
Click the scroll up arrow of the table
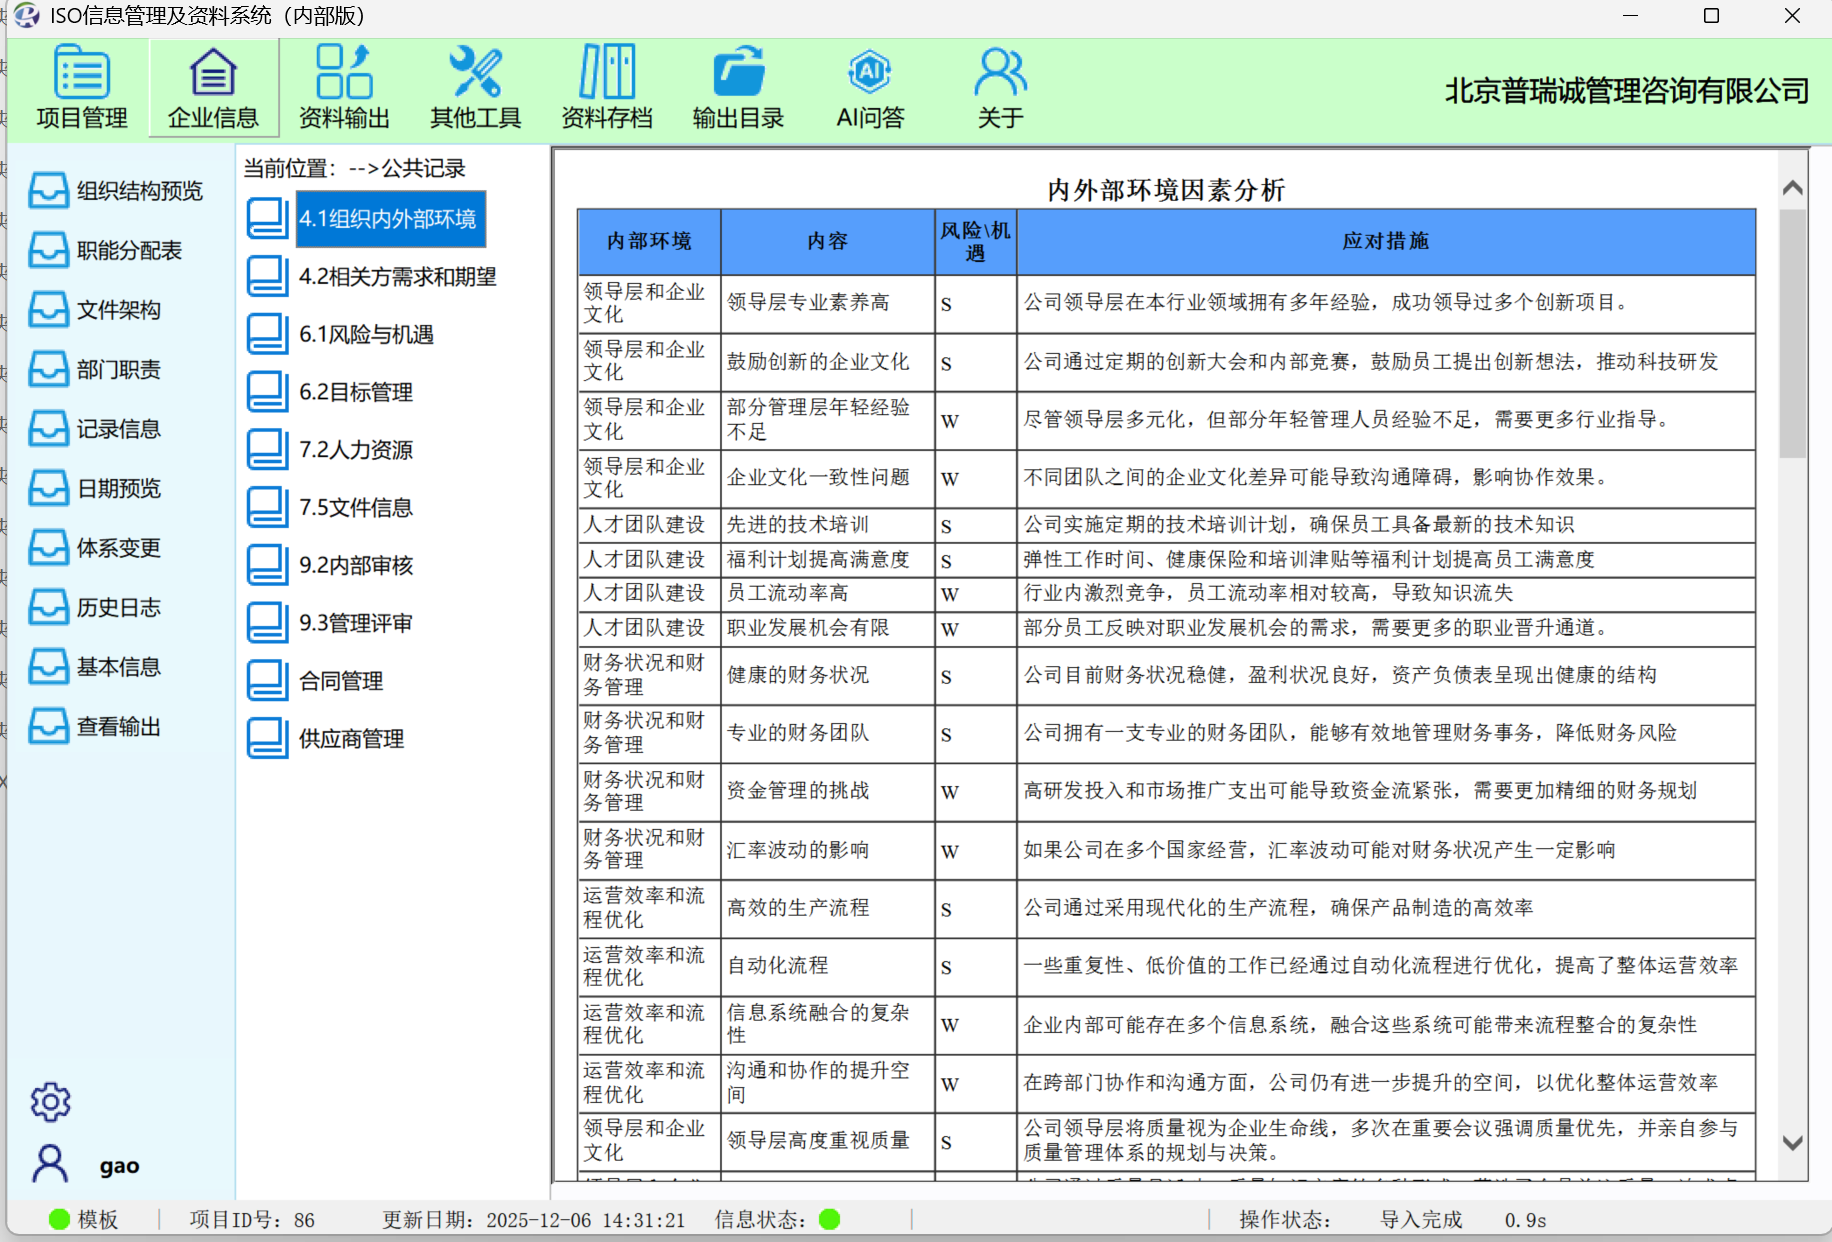coord(1792,188)
